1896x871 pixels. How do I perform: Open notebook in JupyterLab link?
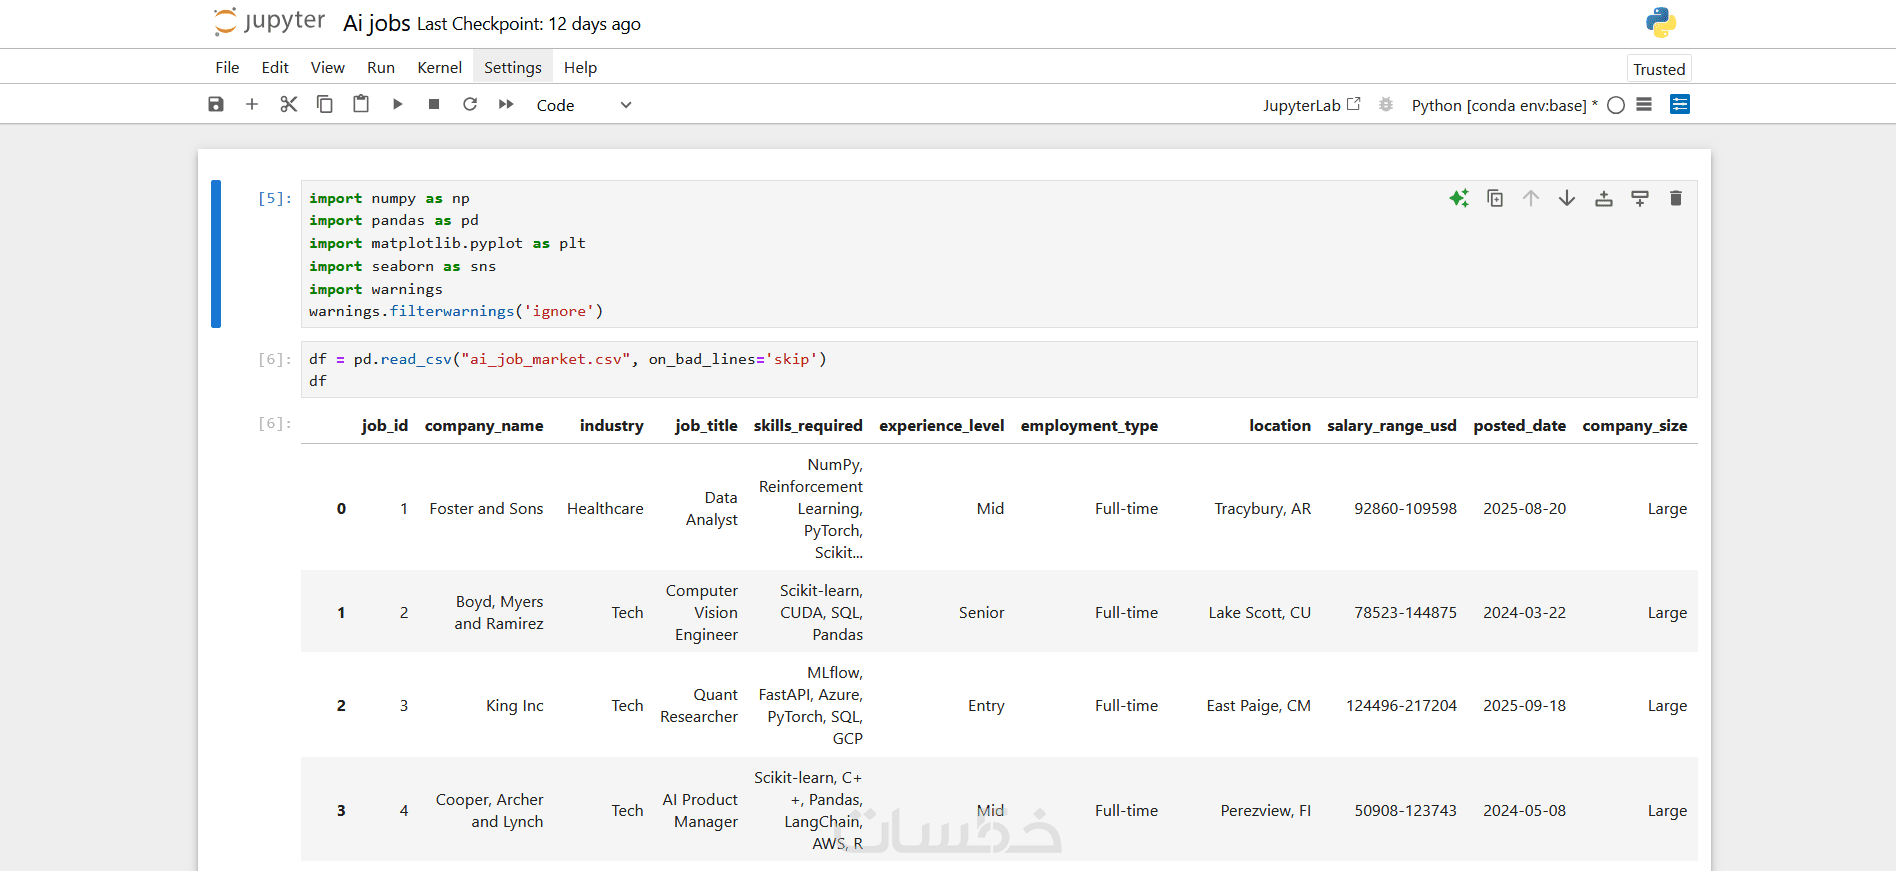[1311, 105]
